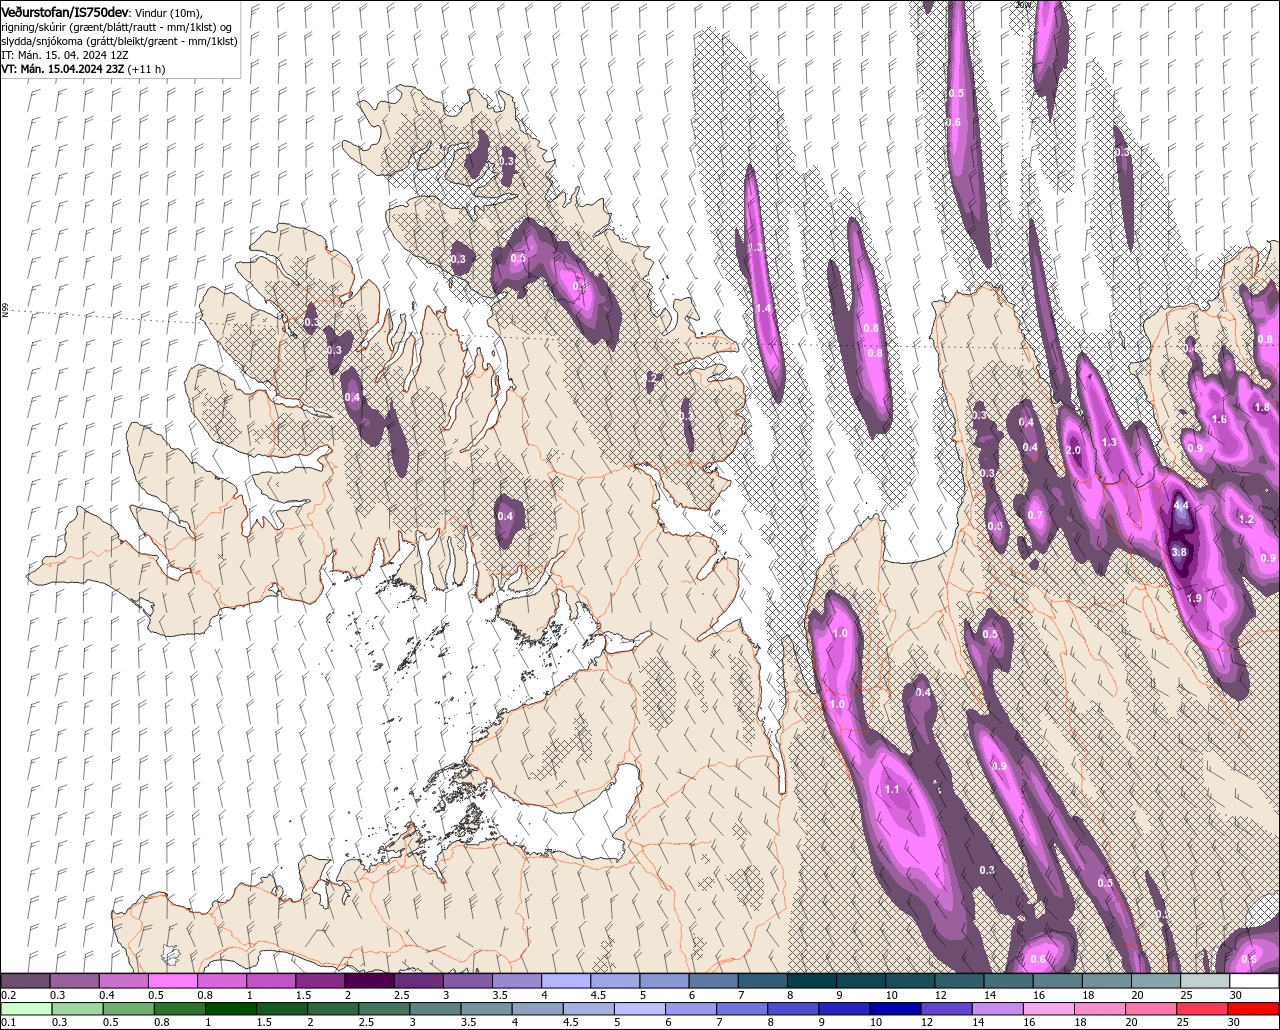Click the 1.6 value label on the map
Screen dimensions: 1280x1030
click(x=1219, y=420)
